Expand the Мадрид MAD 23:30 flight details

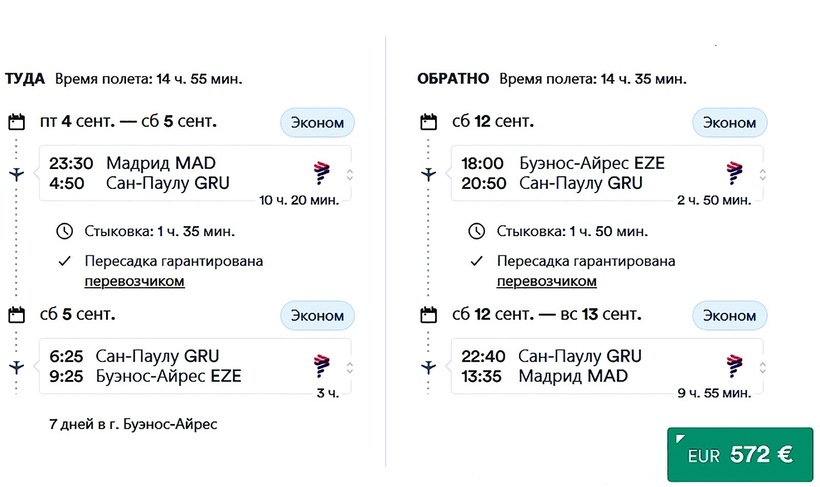348,174
